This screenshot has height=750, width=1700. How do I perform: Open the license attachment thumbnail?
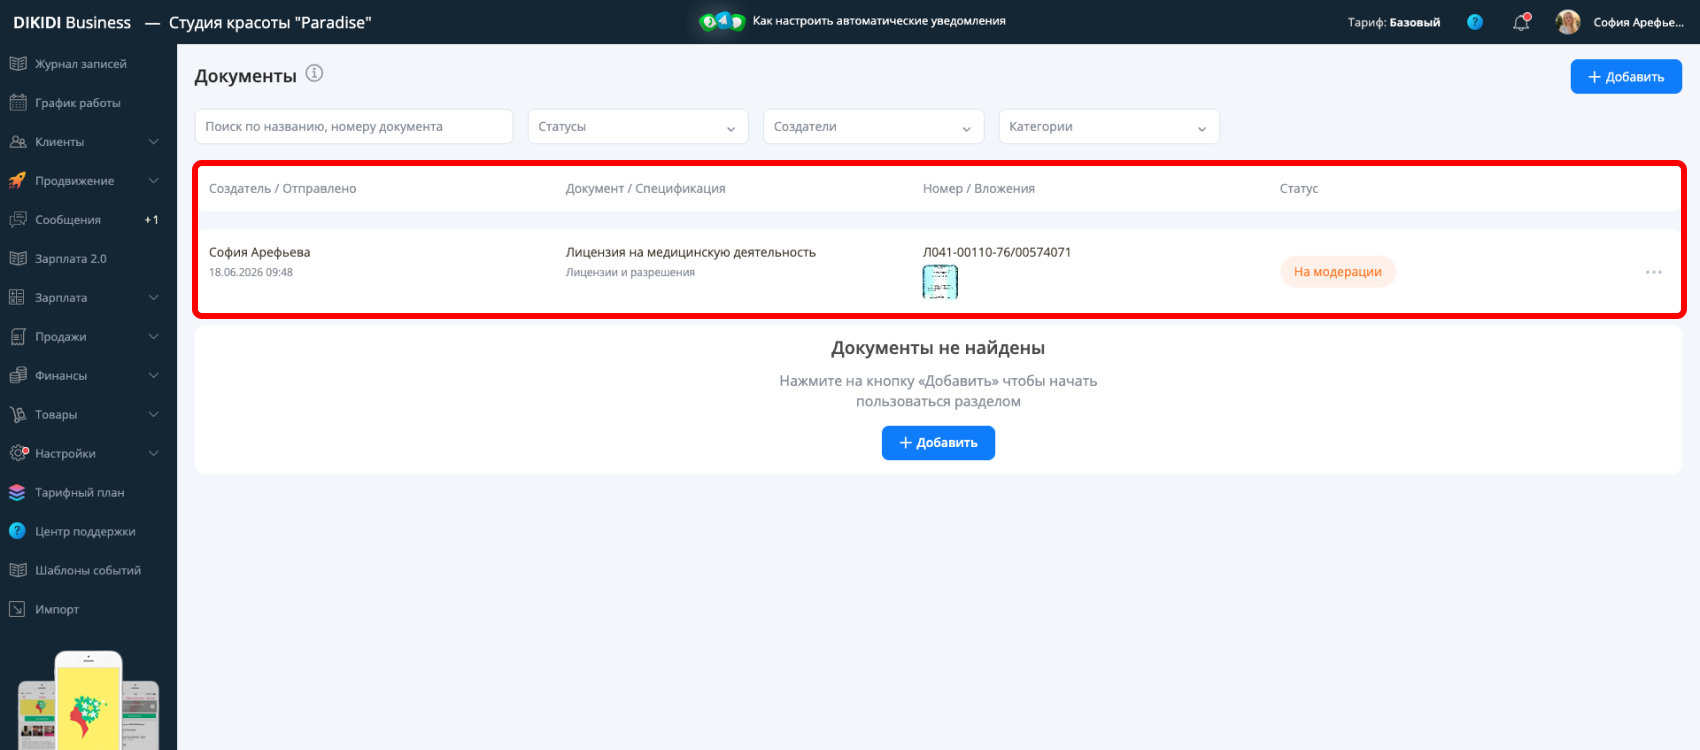coord(940,282)
